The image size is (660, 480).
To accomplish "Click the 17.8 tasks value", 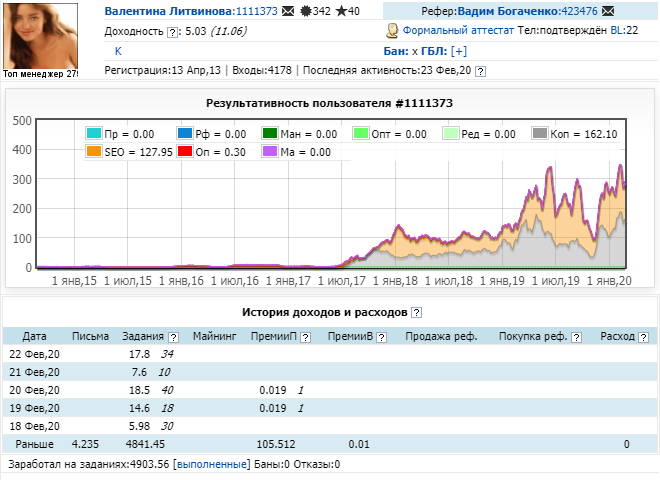I will (x=139, y=354).
